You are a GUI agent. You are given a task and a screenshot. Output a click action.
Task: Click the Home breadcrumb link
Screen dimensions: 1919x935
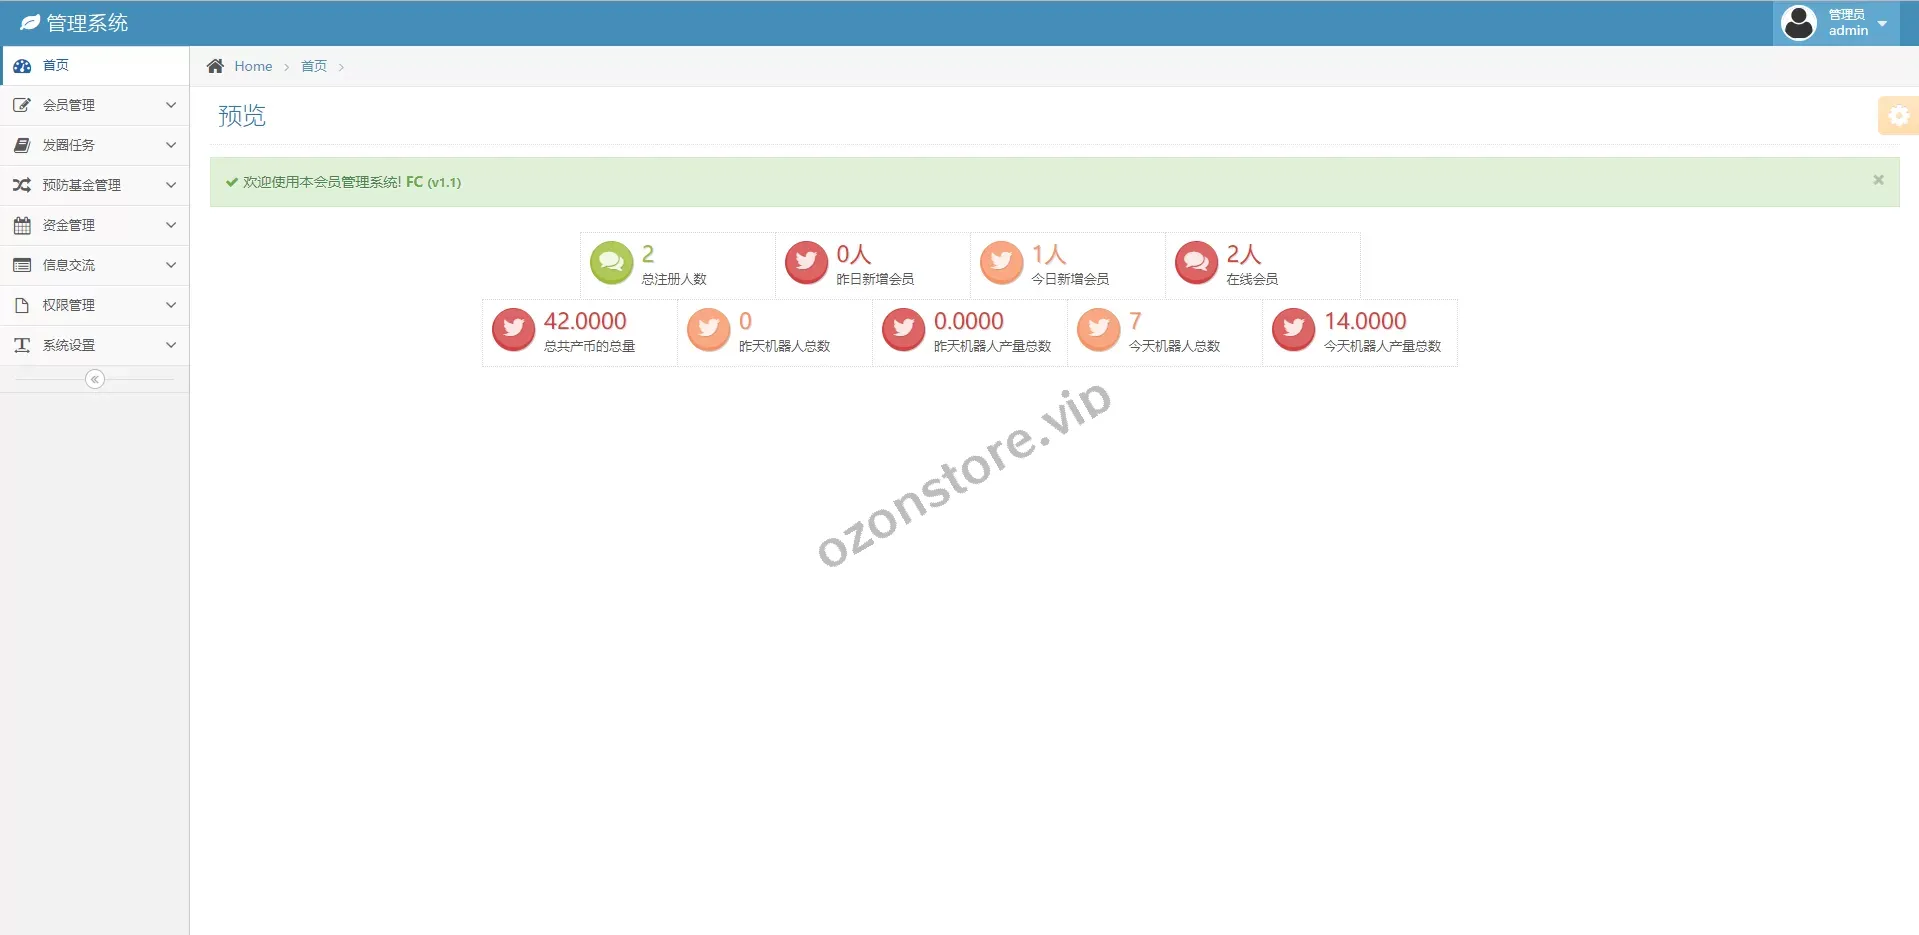(x=253, y=66)
